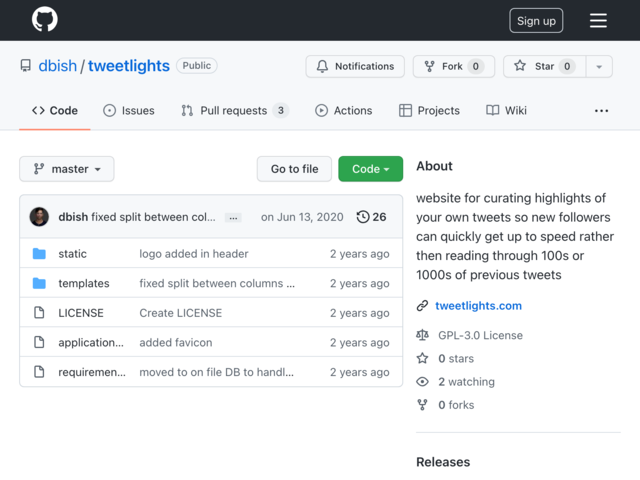Open the dbish commit author name

73,217
